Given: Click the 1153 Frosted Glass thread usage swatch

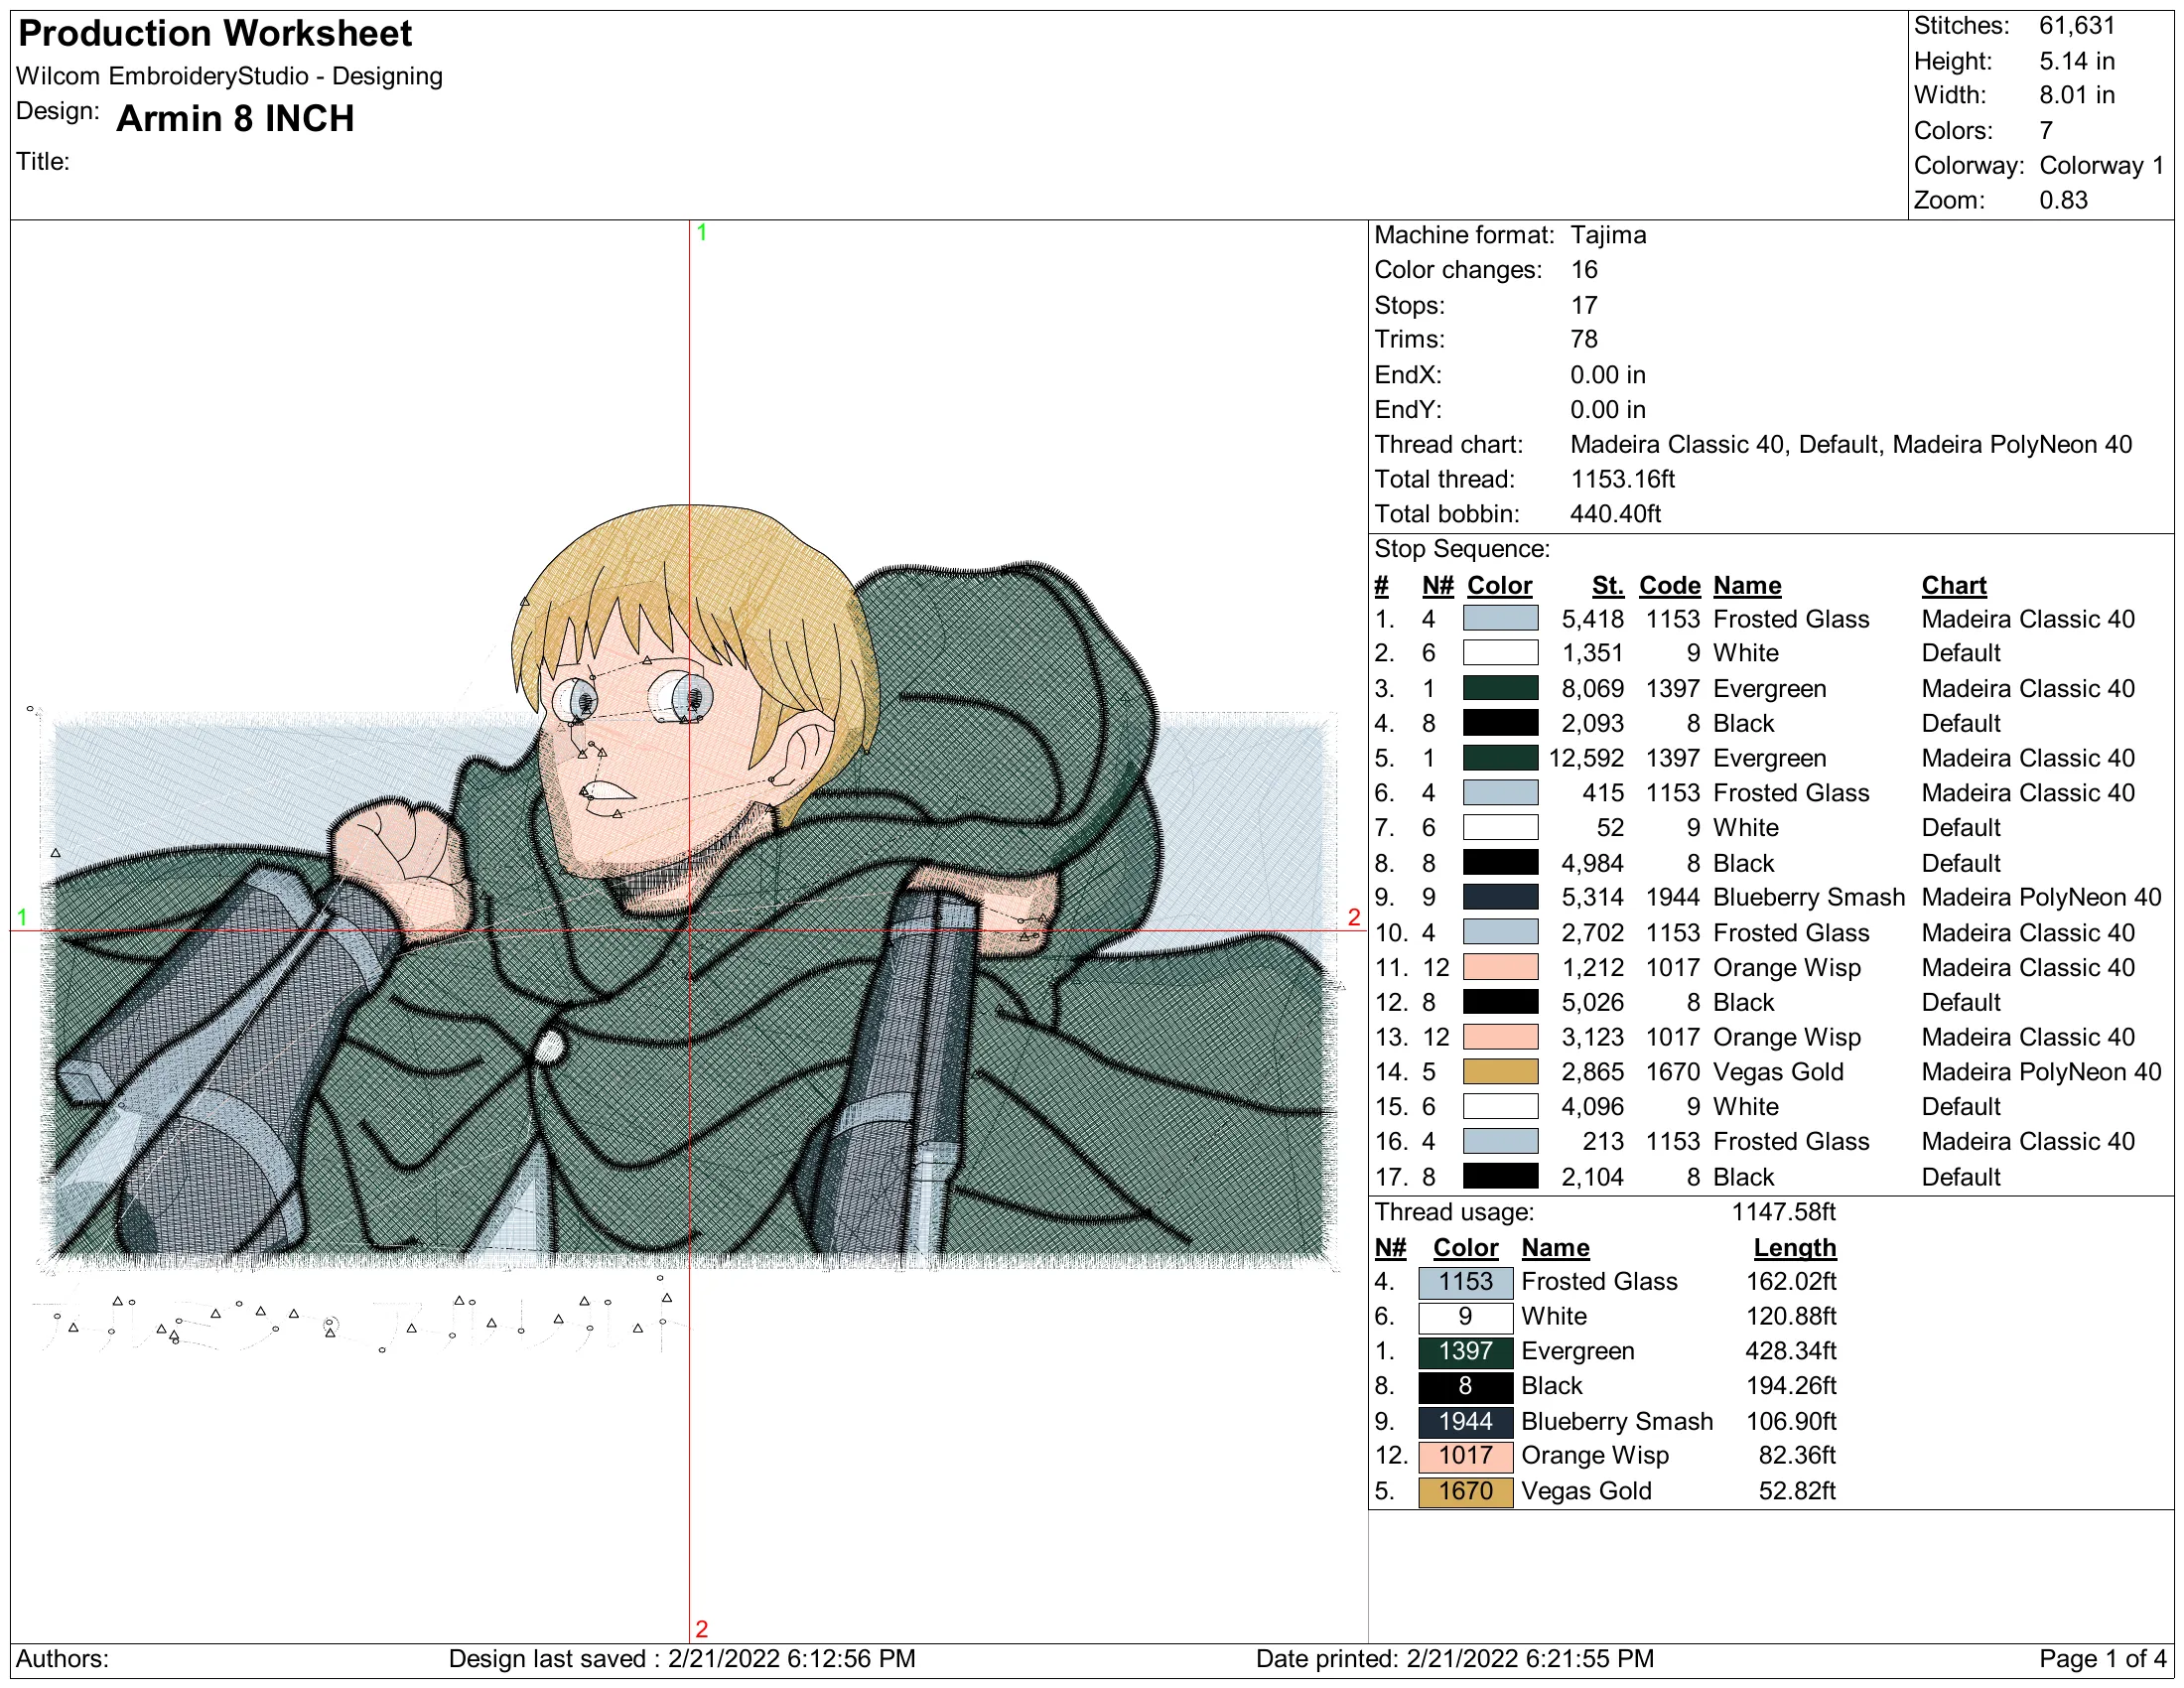Looking at the screenshot, I should click(1465, 1282).
